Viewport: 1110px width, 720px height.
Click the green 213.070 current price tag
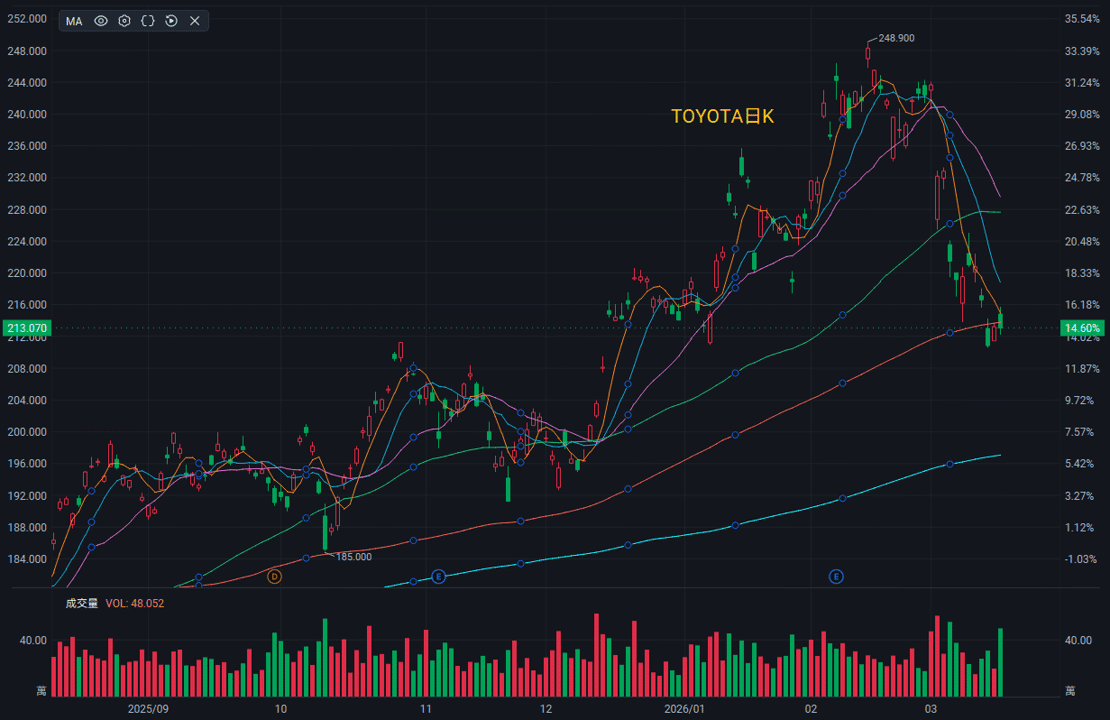27,328
